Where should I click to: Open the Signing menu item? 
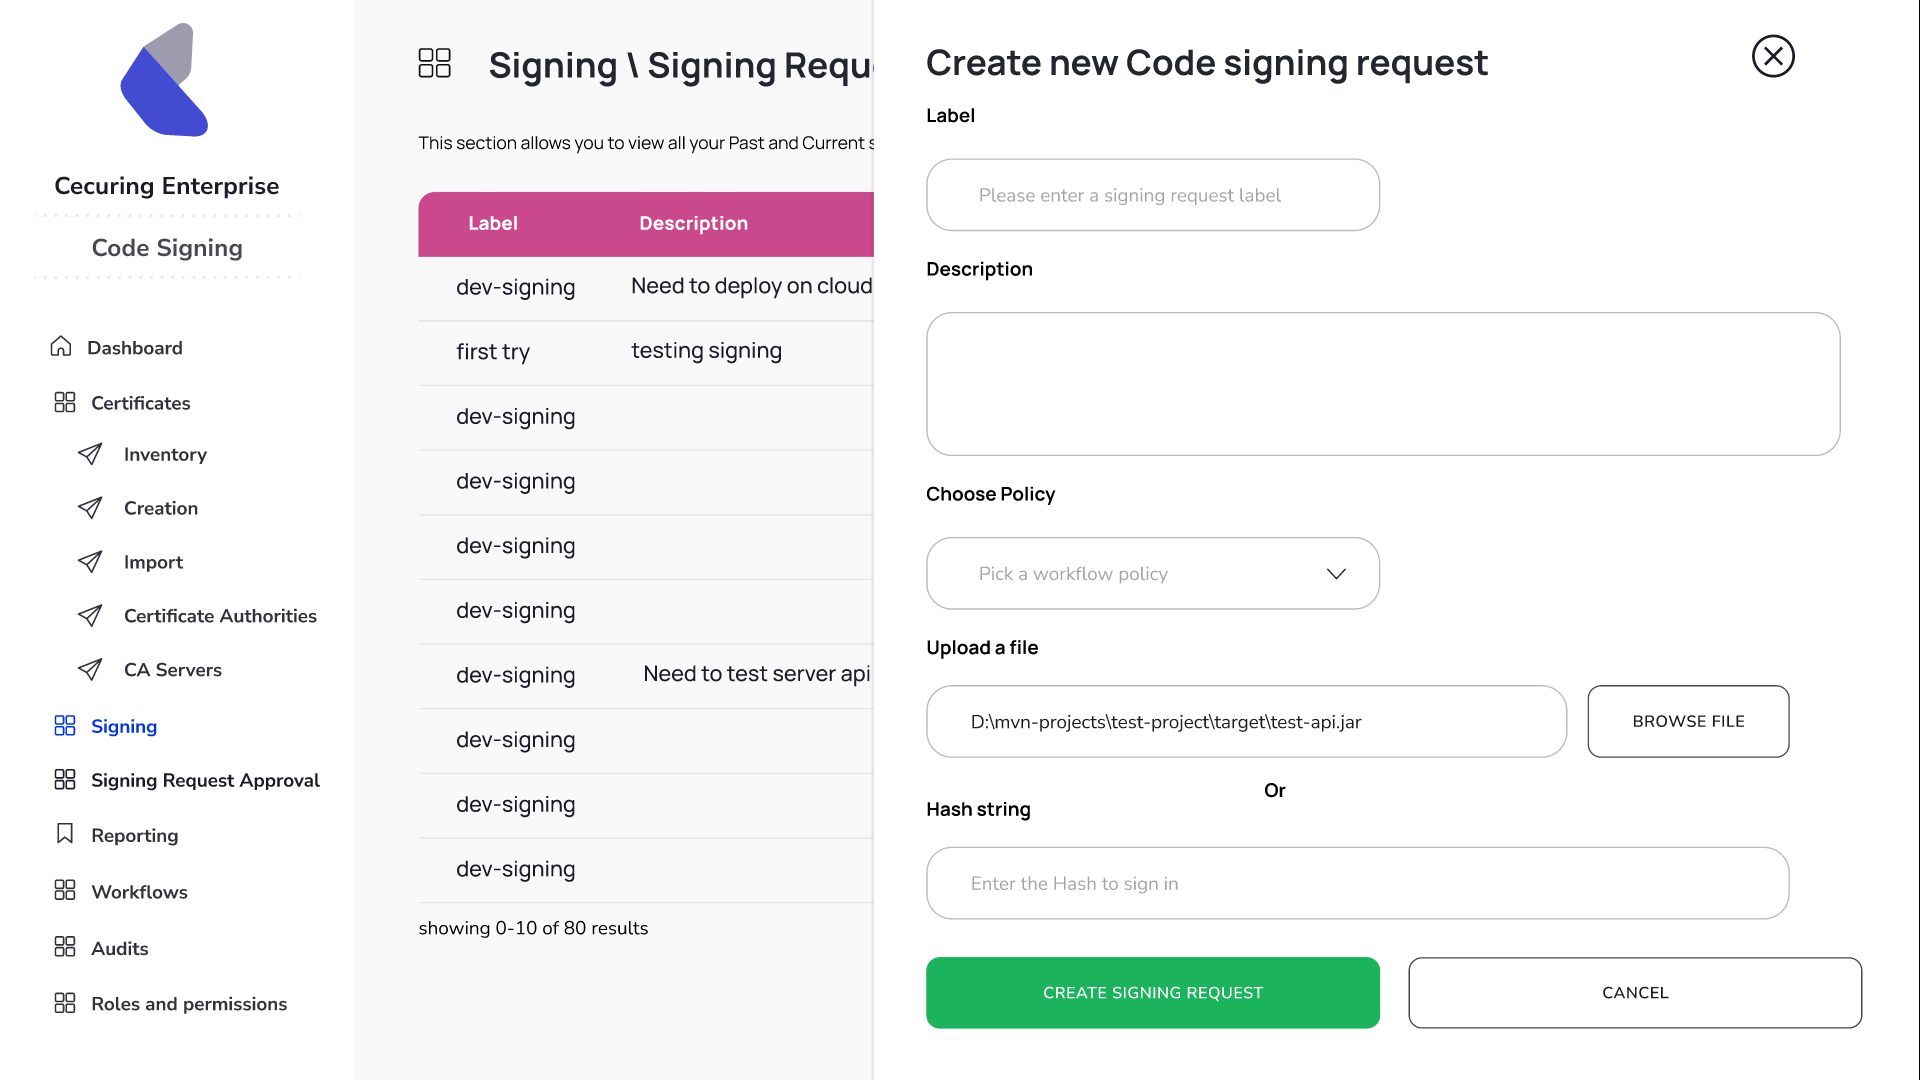124,726
